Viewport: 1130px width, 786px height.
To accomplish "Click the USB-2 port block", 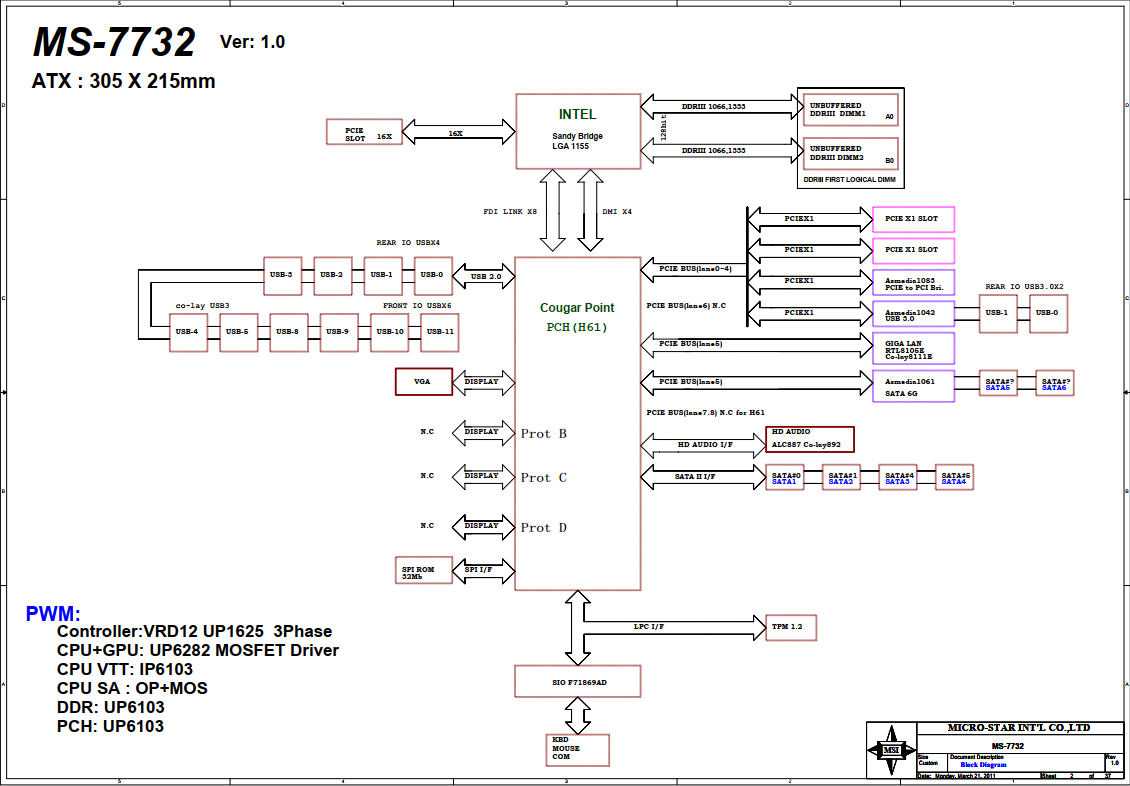I will [332, 275].
